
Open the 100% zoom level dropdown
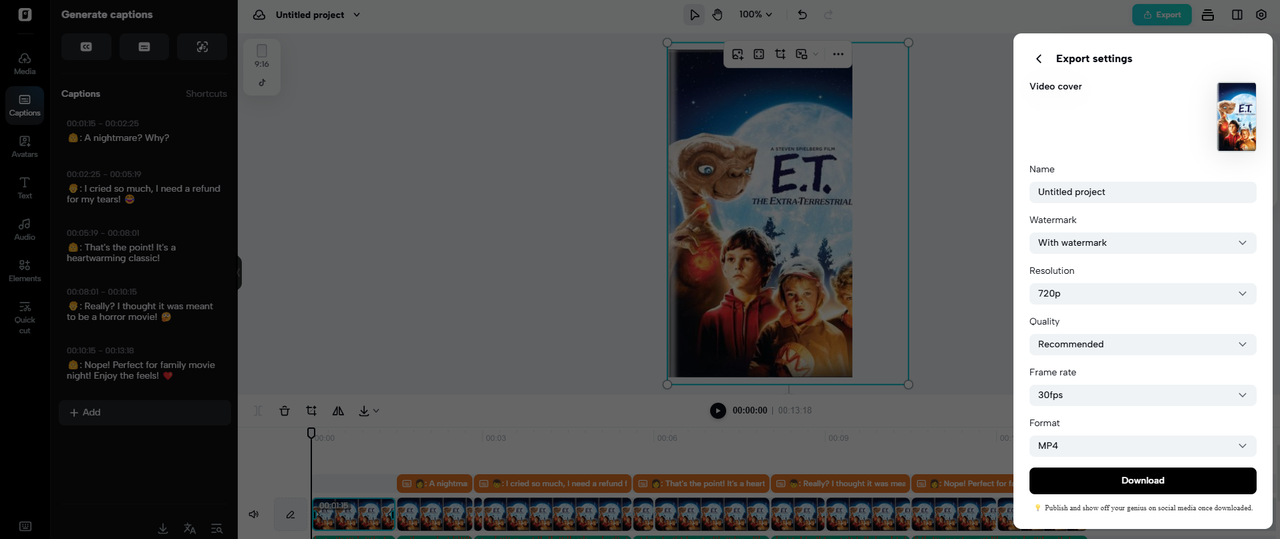[756, 15]
